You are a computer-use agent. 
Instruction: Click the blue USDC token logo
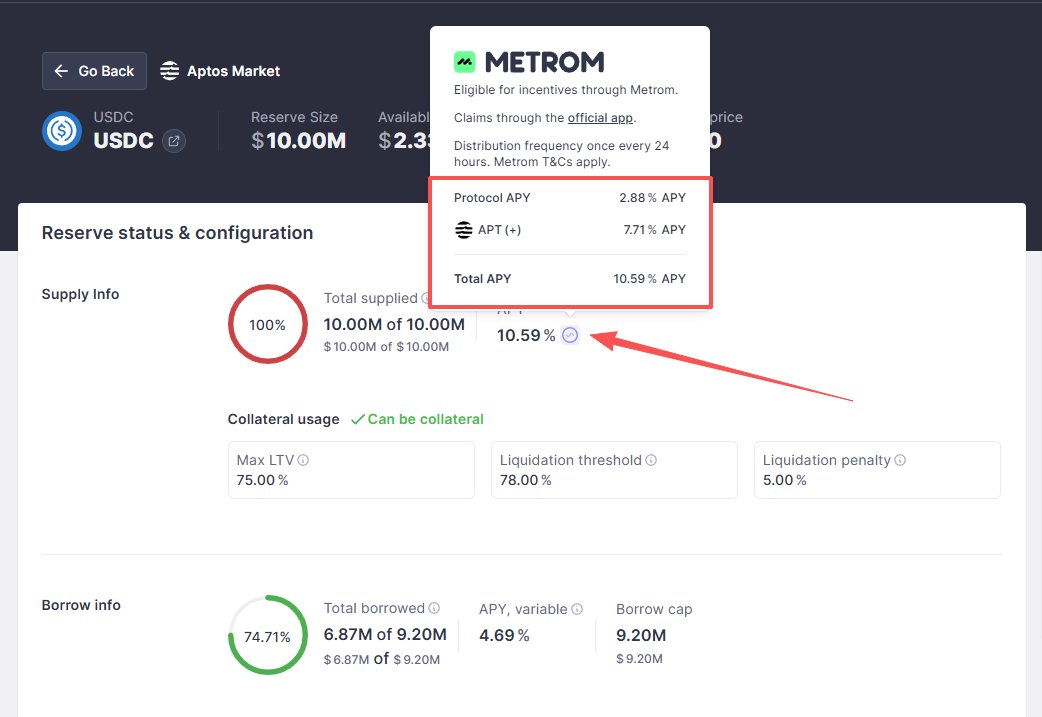point(62,132)
